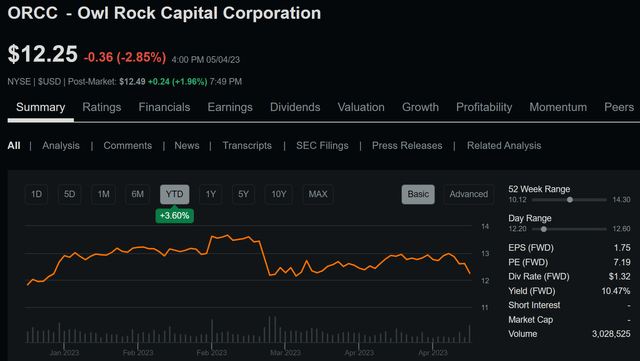Click the post-market price $12.49
The width and height of the screenshot is (640, 361).
pos(132,82)
